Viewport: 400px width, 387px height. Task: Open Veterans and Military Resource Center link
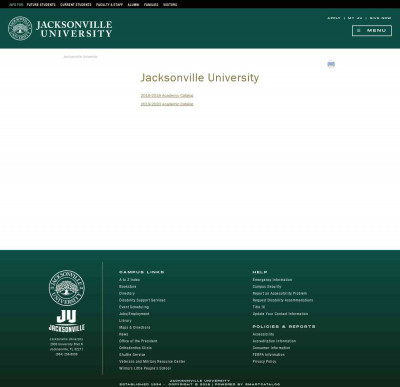pos(152,361)
